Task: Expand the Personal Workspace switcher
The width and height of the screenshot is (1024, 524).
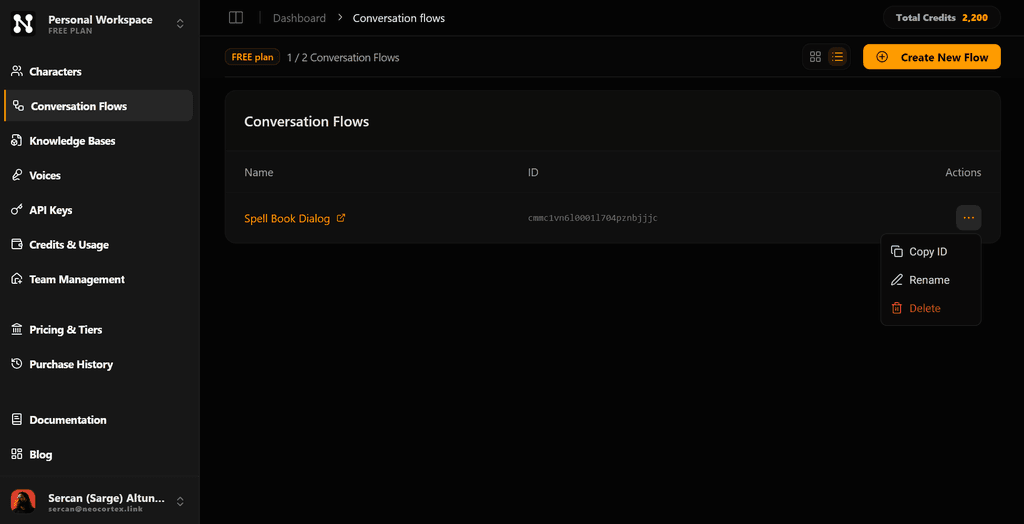Action: 180,24
